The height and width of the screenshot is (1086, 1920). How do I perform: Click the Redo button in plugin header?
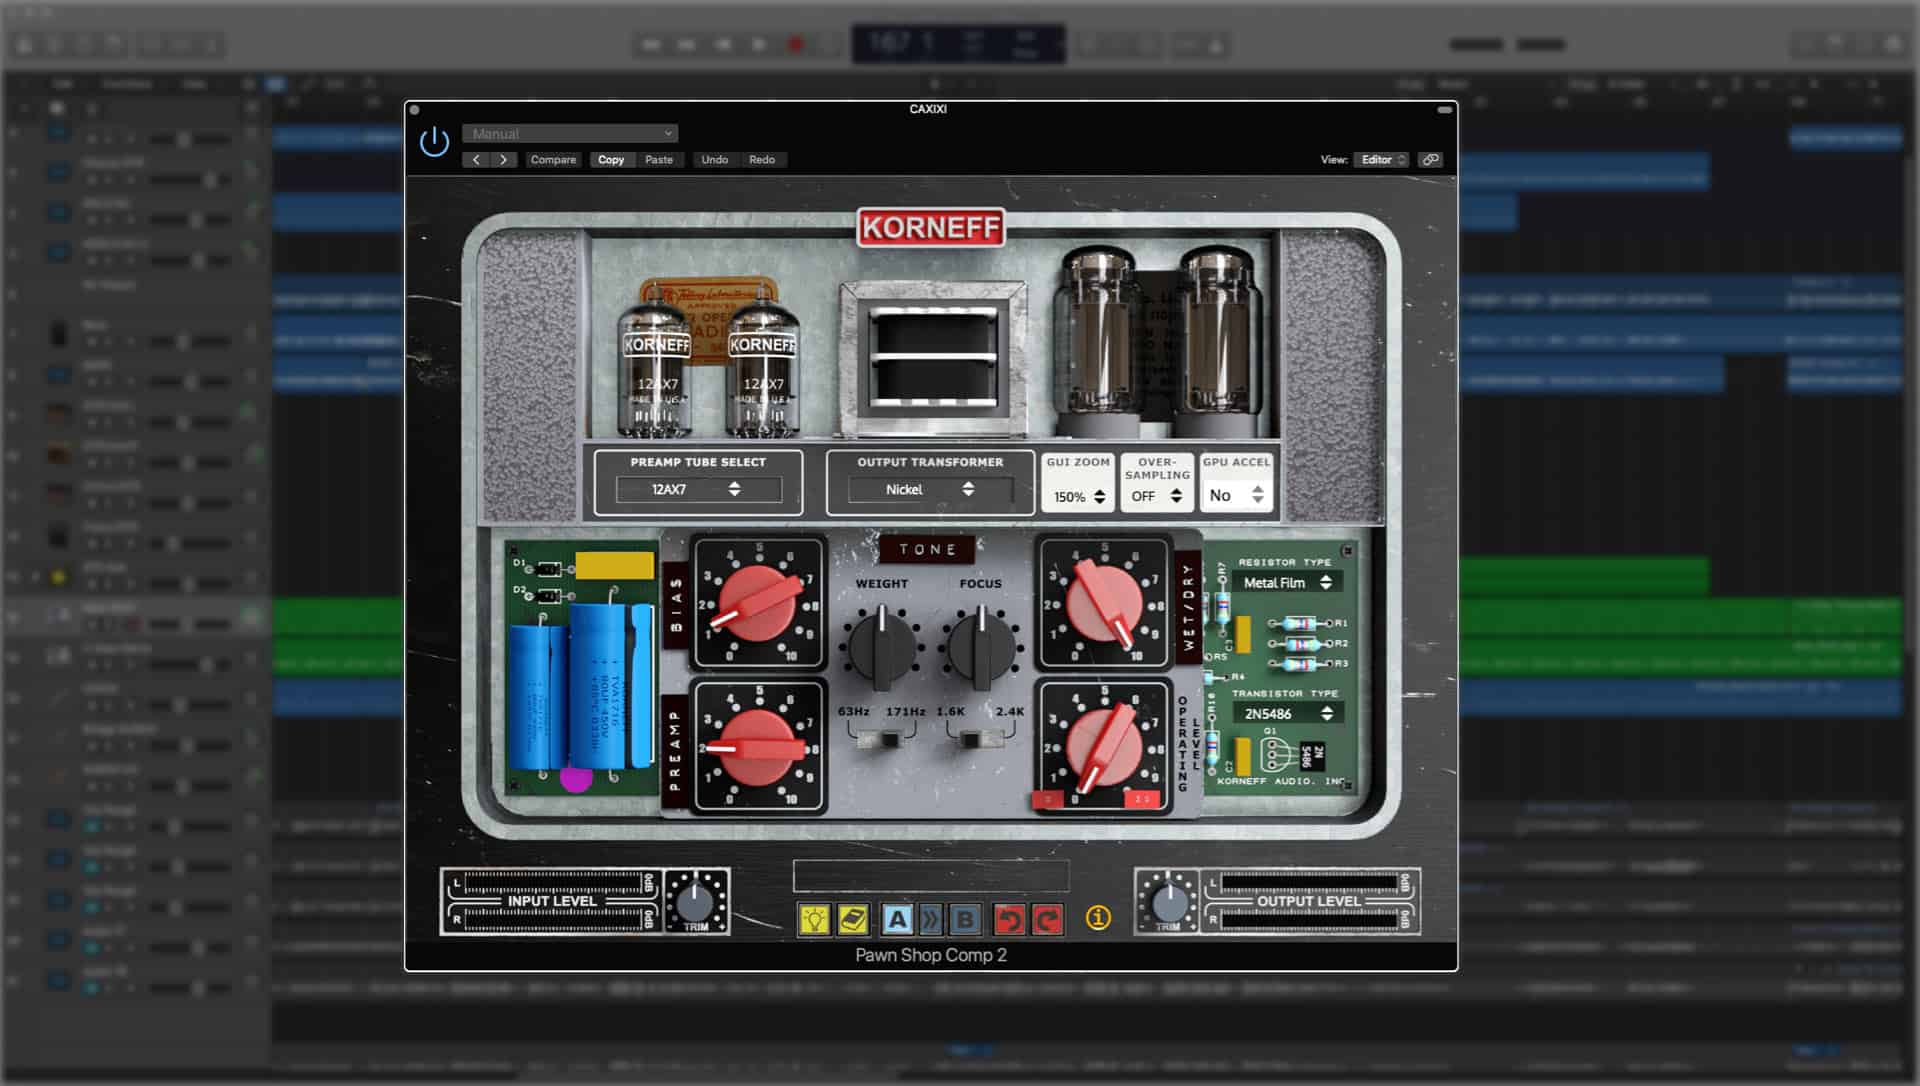click(x=762, y=160)
